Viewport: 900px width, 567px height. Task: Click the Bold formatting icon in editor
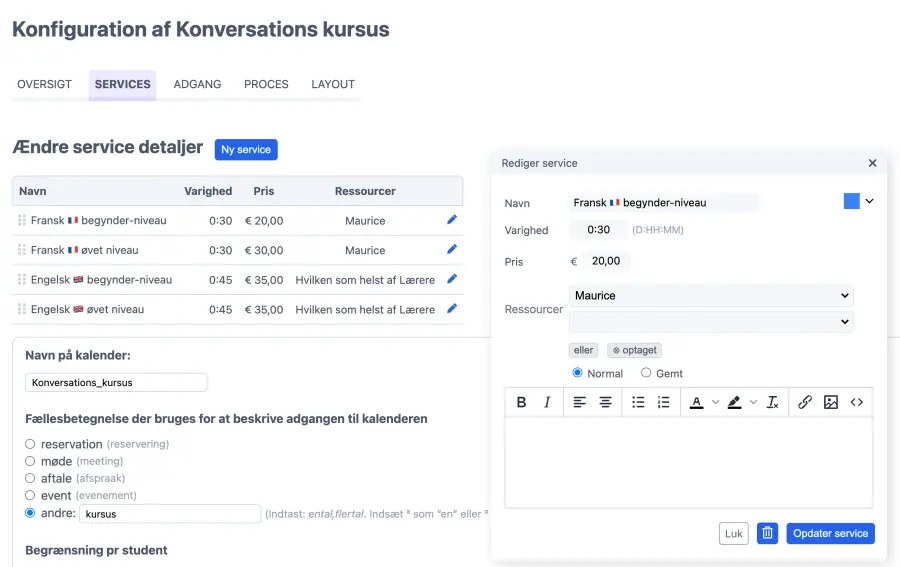[521, 402]
